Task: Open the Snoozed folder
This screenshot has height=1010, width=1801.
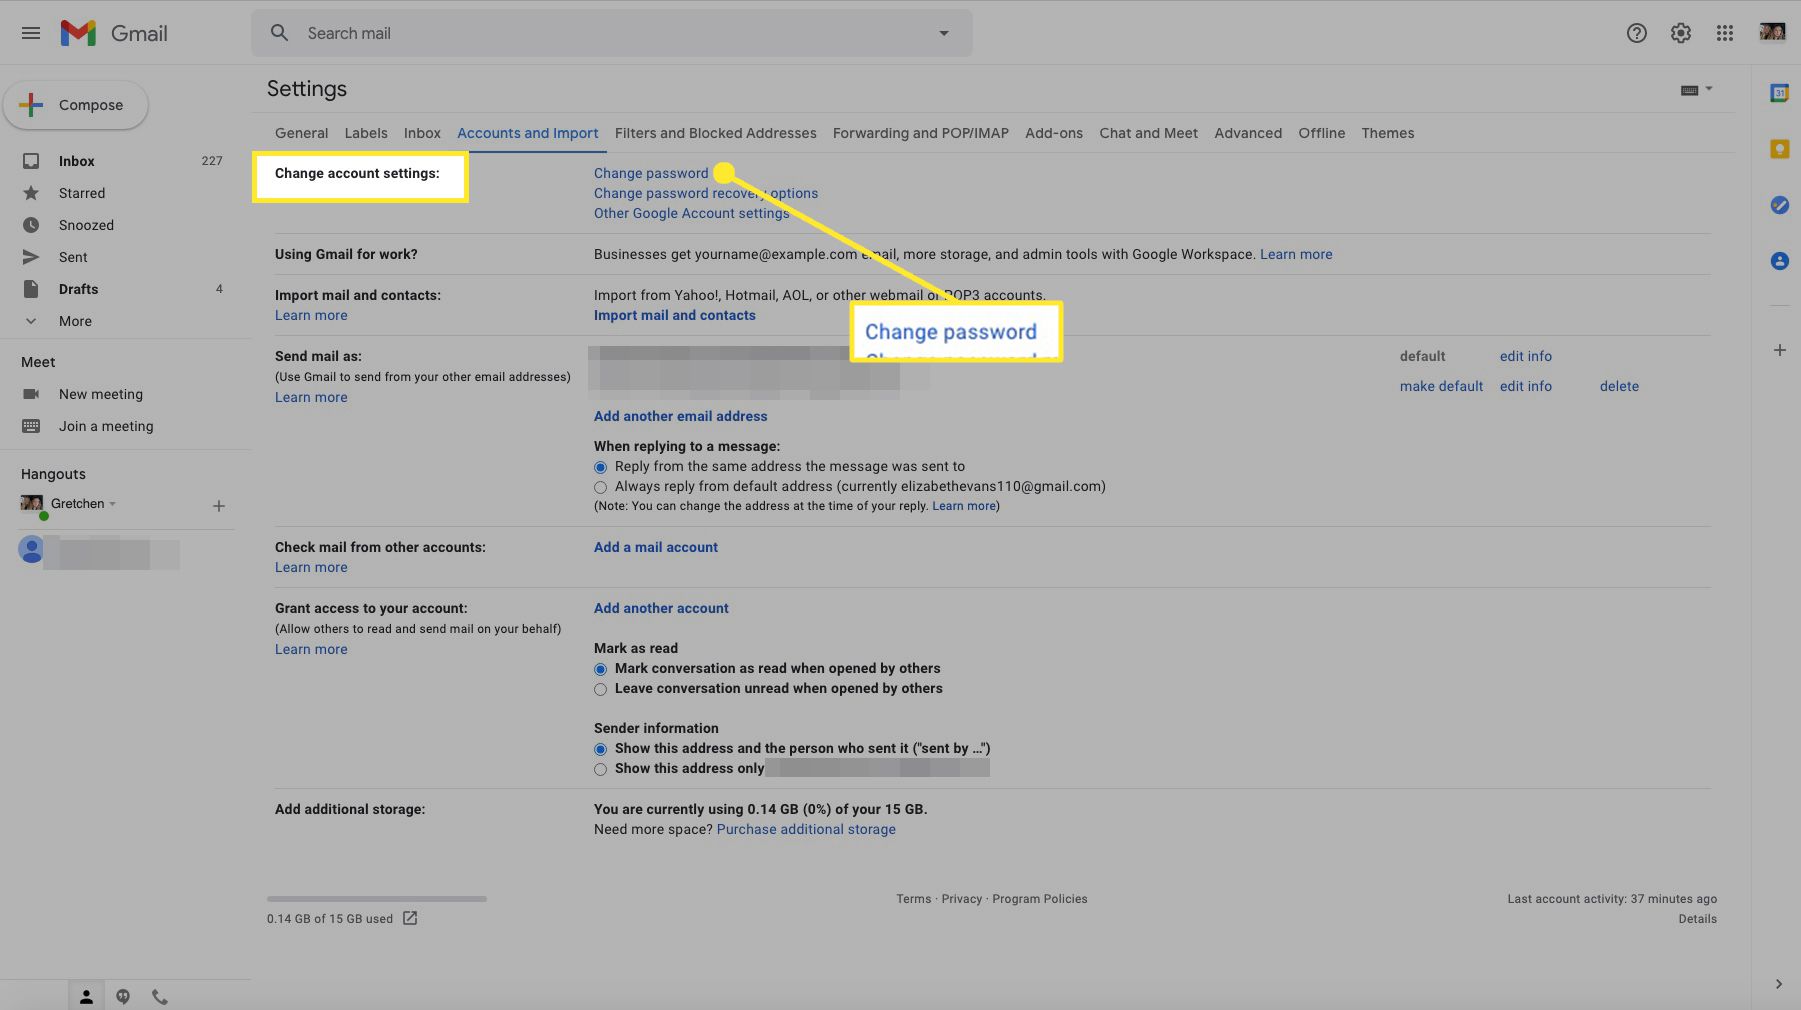Action: pyautogui.click(x=86, y=225)
